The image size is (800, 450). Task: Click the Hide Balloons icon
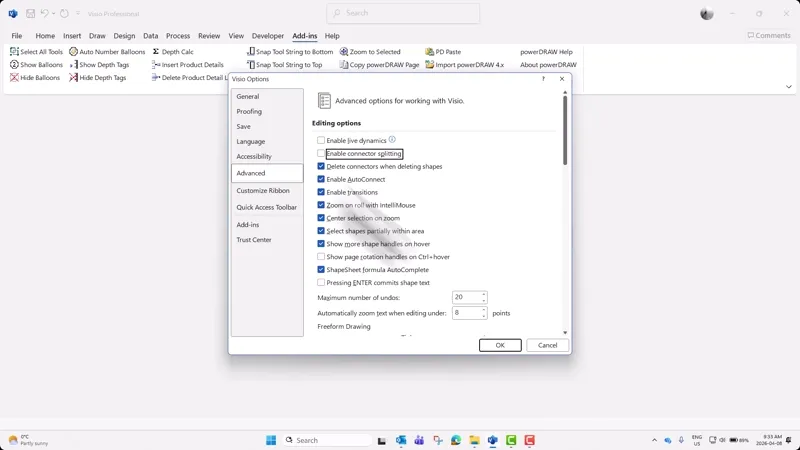pyautogui.click(x=14, y=78)
